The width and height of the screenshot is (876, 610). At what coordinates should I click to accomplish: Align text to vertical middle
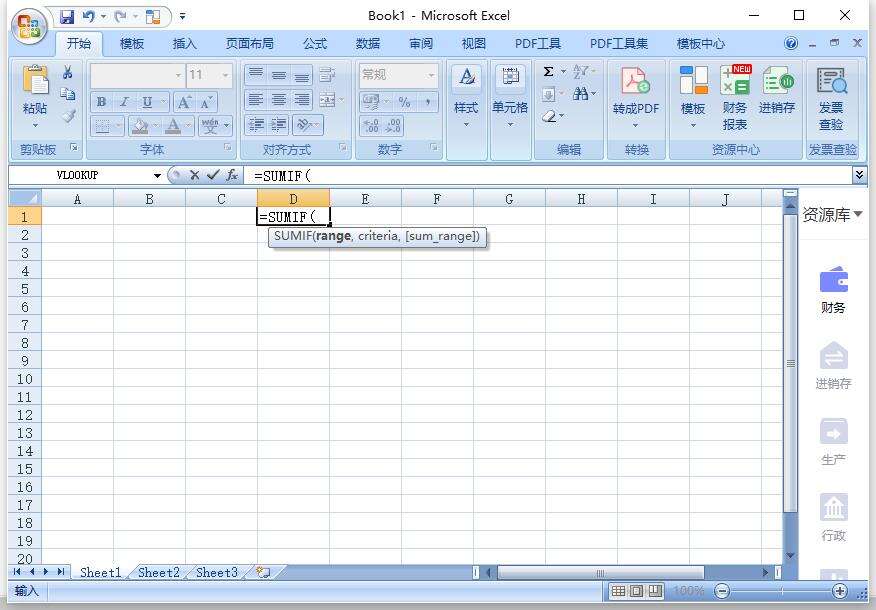click(x=279, y=74)
